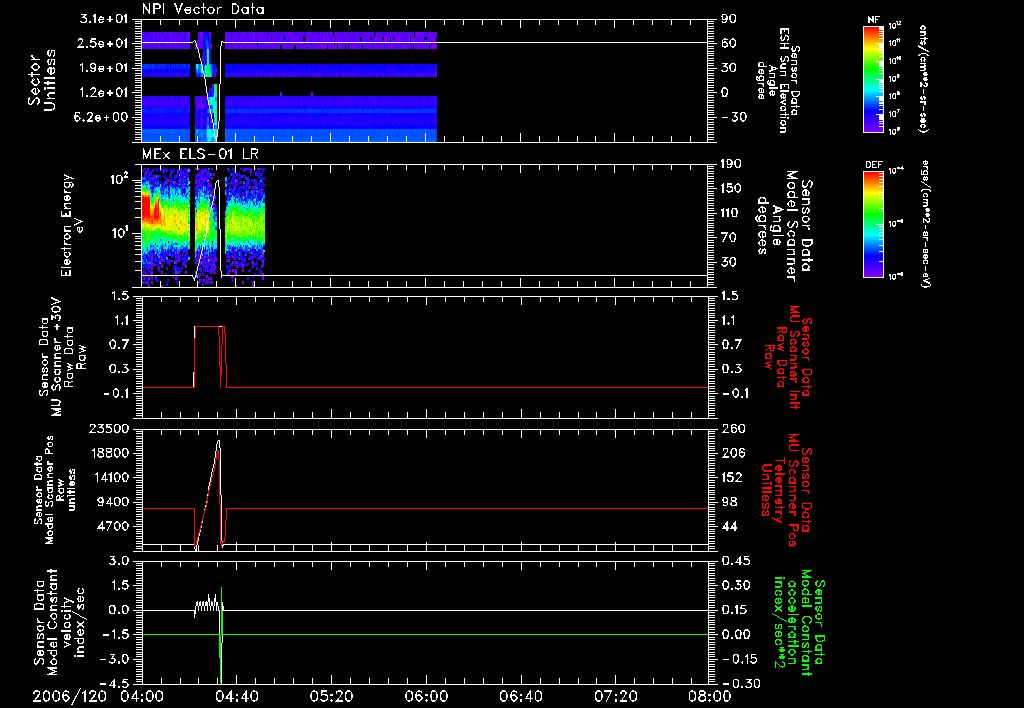The height and width of the screenshot is (708, 1024).
Task: Click the "04:00" time tick label
Action: 142,696
